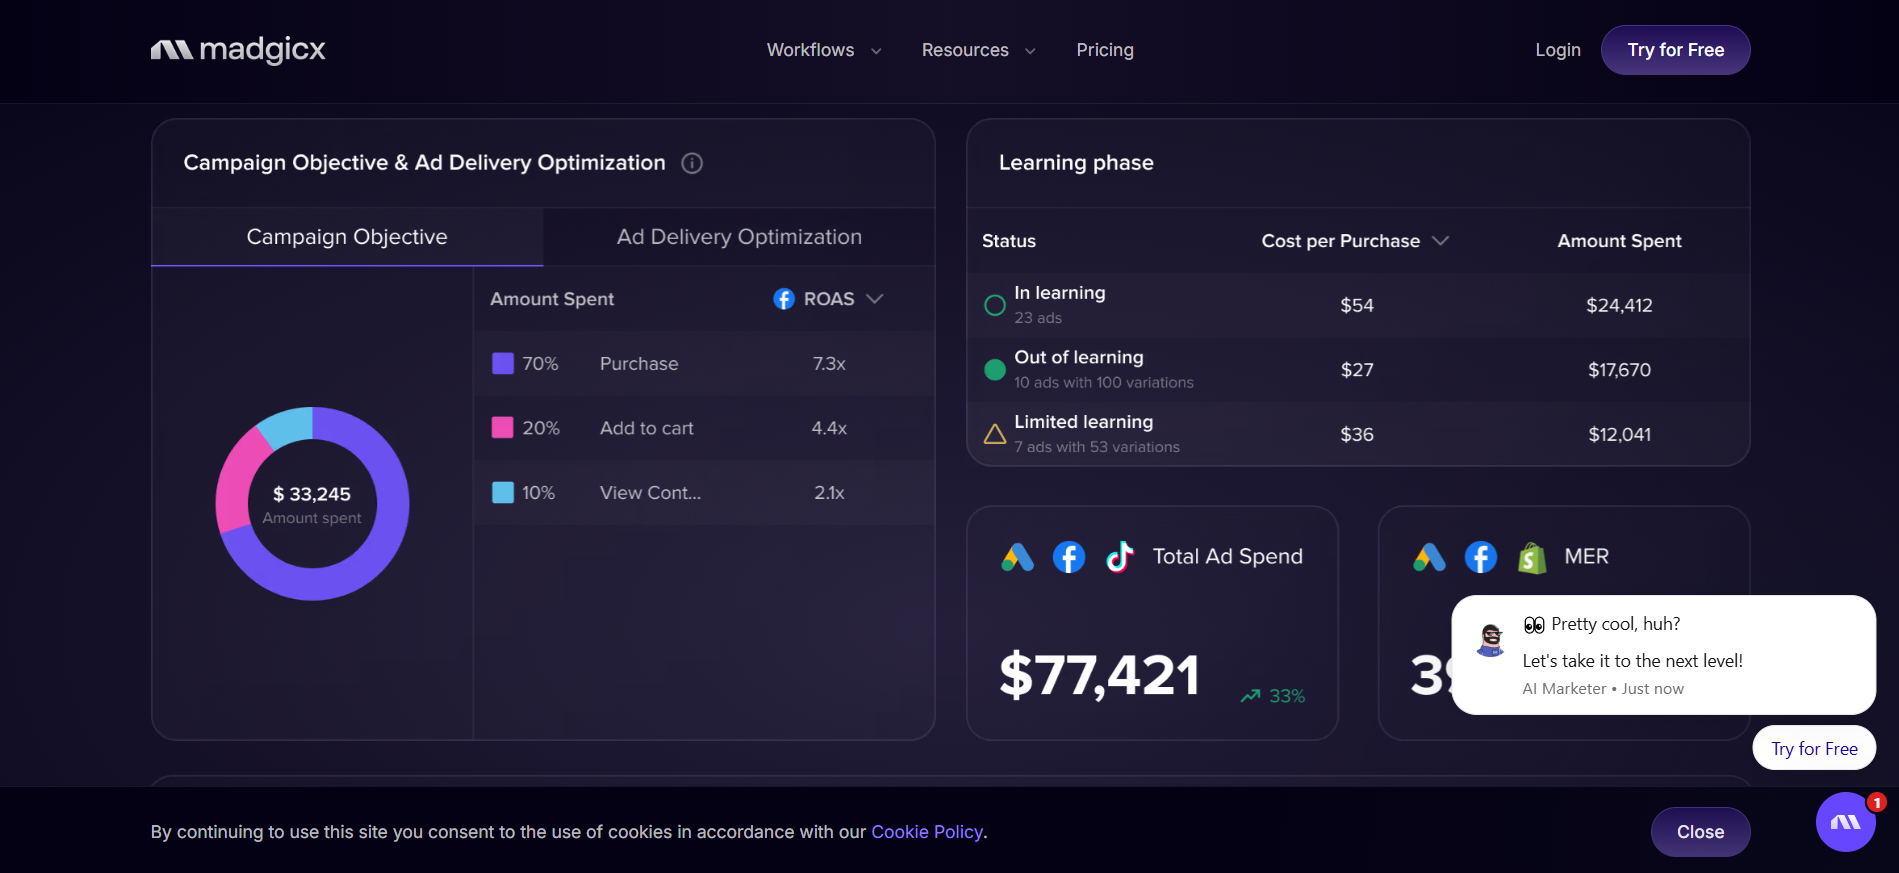Click the MER card title
Image resolution: width=1899 pixels, height=873 pixels.
click(1586, 556)
